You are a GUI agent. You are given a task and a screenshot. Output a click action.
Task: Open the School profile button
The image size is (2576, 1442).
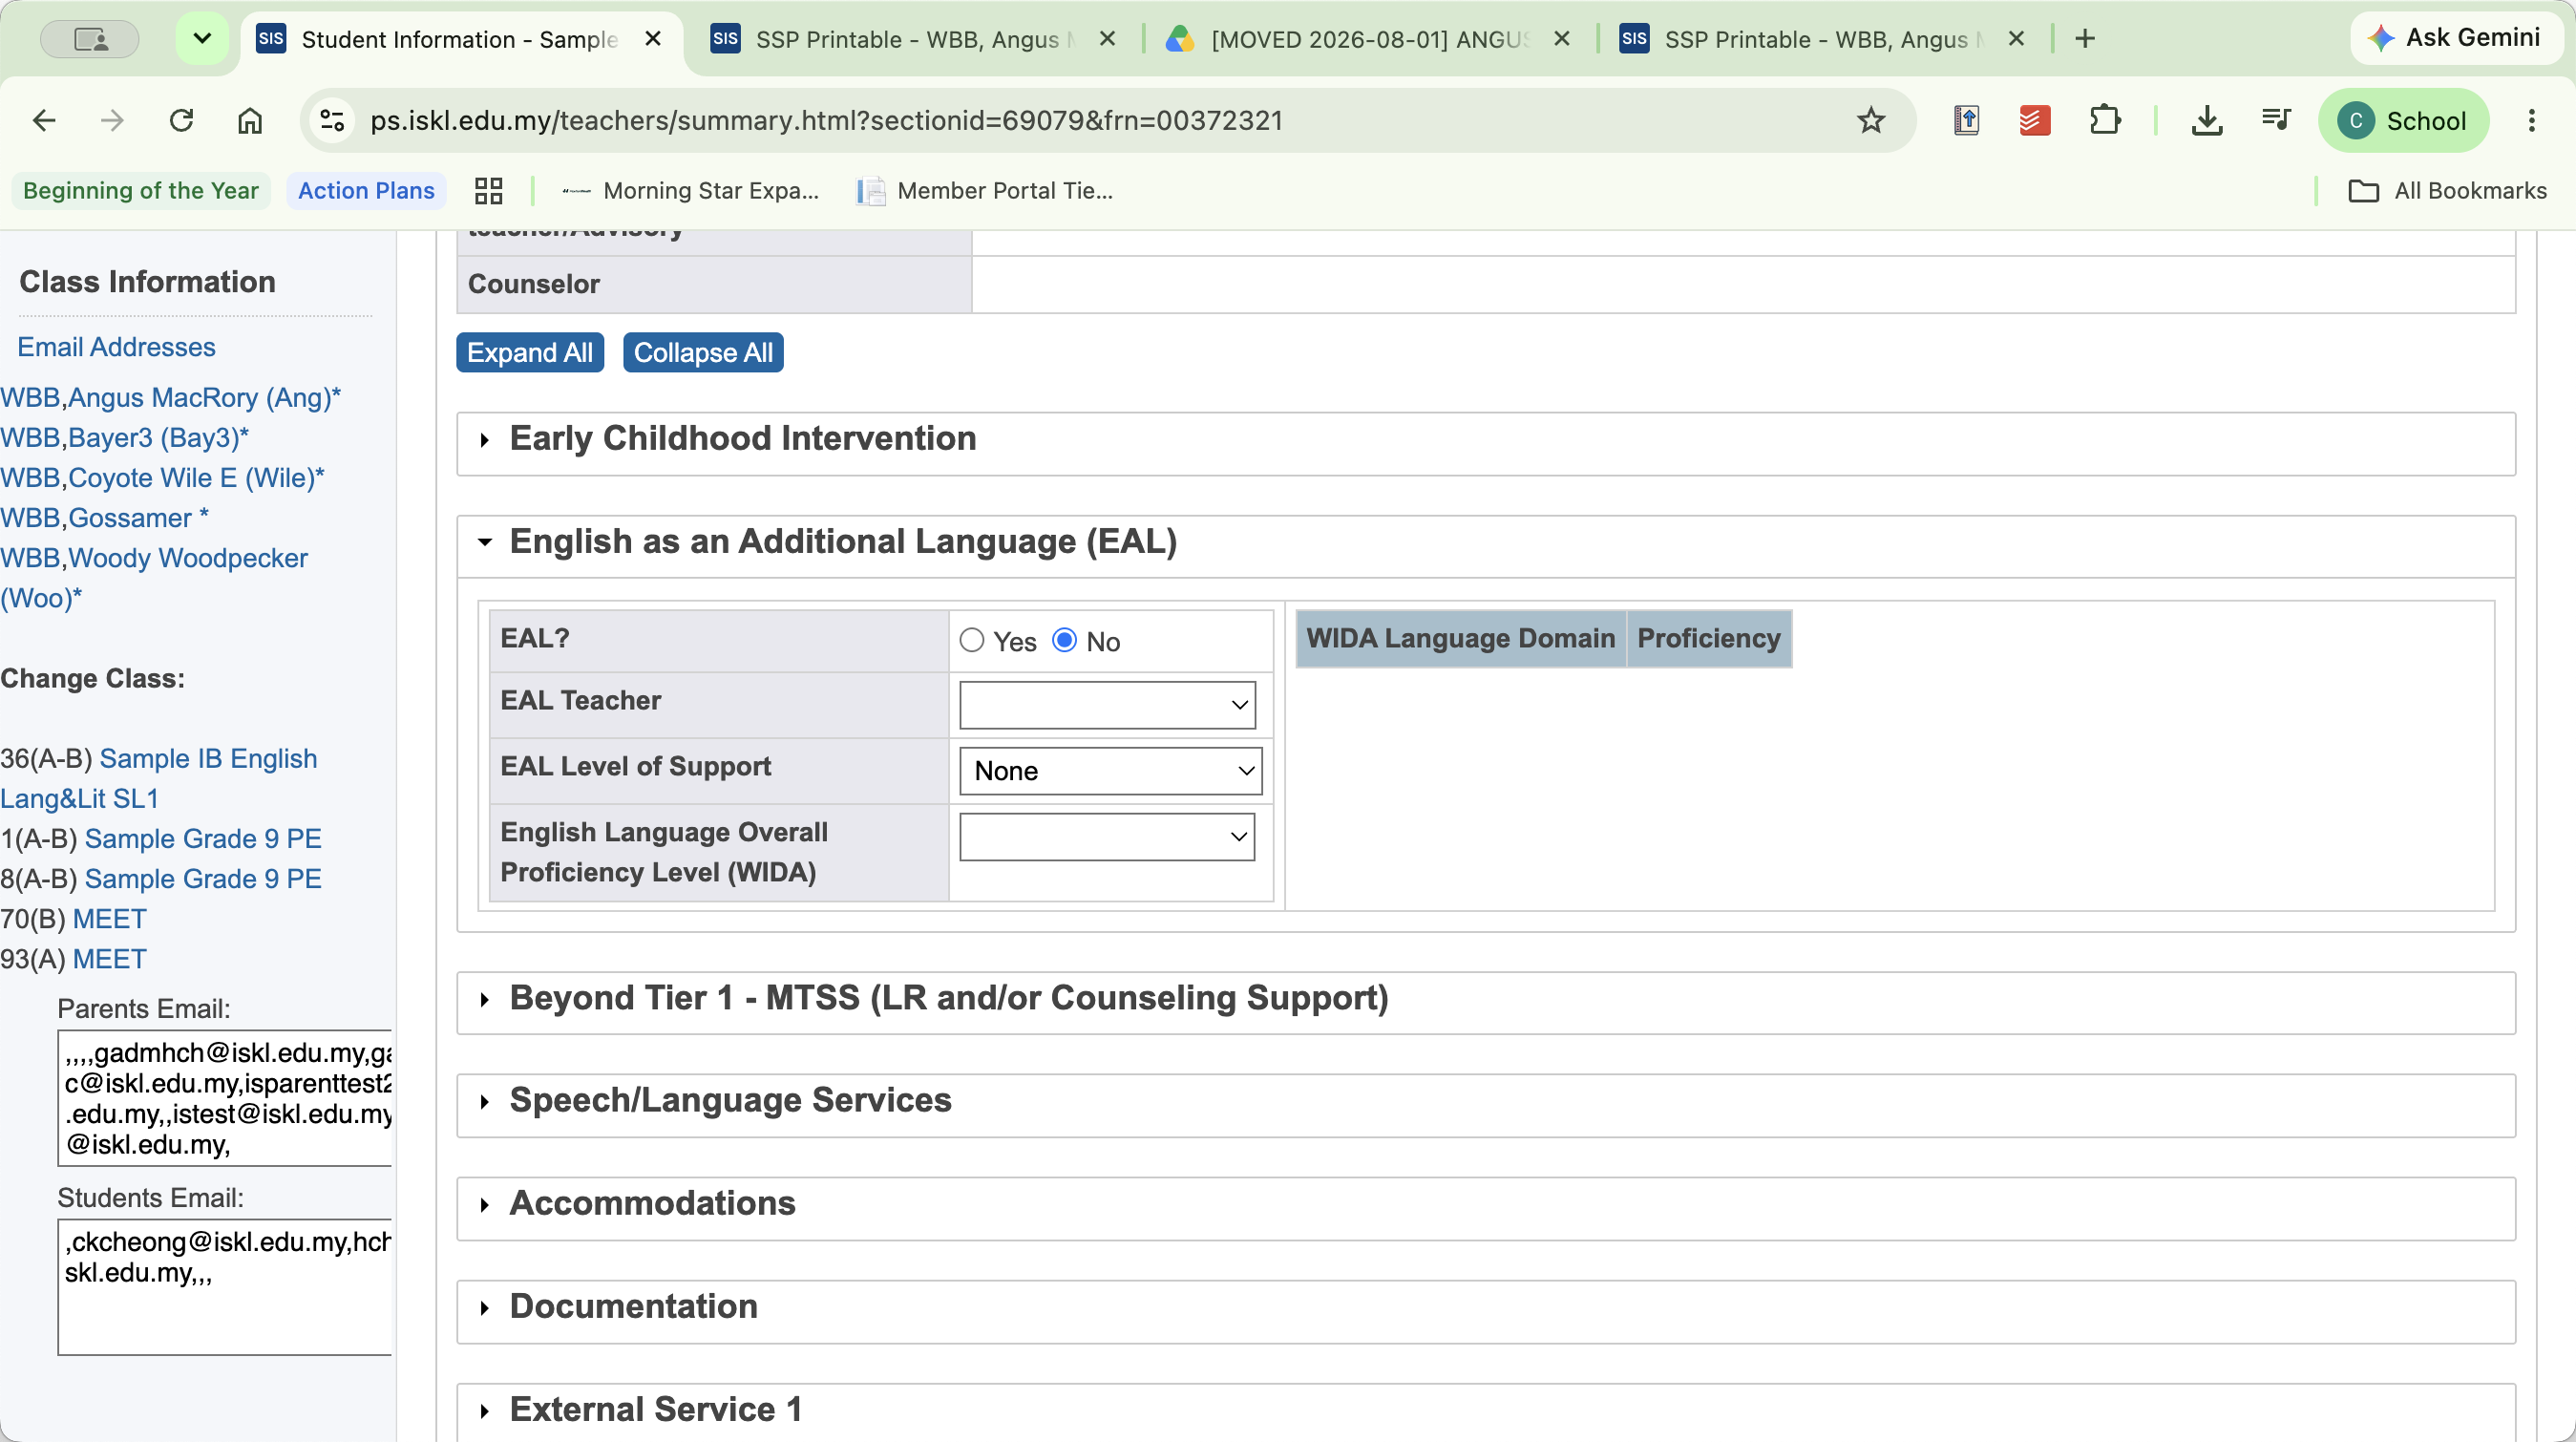tap(2403, 121)
